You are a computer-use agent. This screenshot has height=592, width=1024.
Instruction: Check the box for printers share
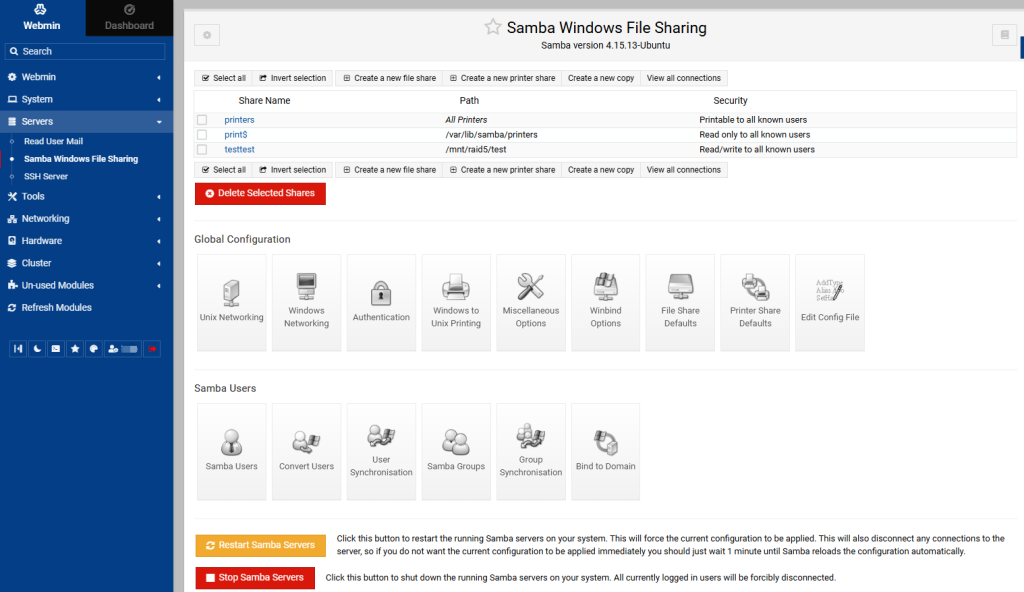(202, 120)
